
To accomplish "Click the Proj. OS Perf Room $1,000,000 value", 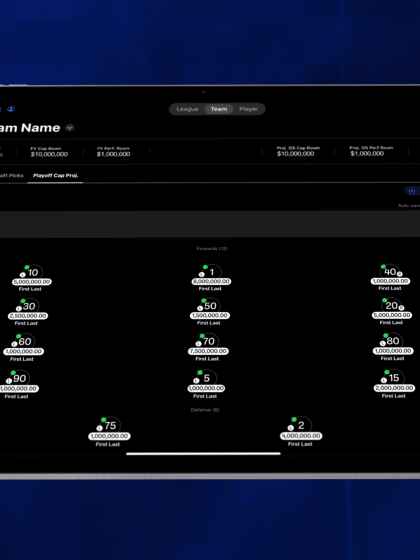I will click(367, 153).
